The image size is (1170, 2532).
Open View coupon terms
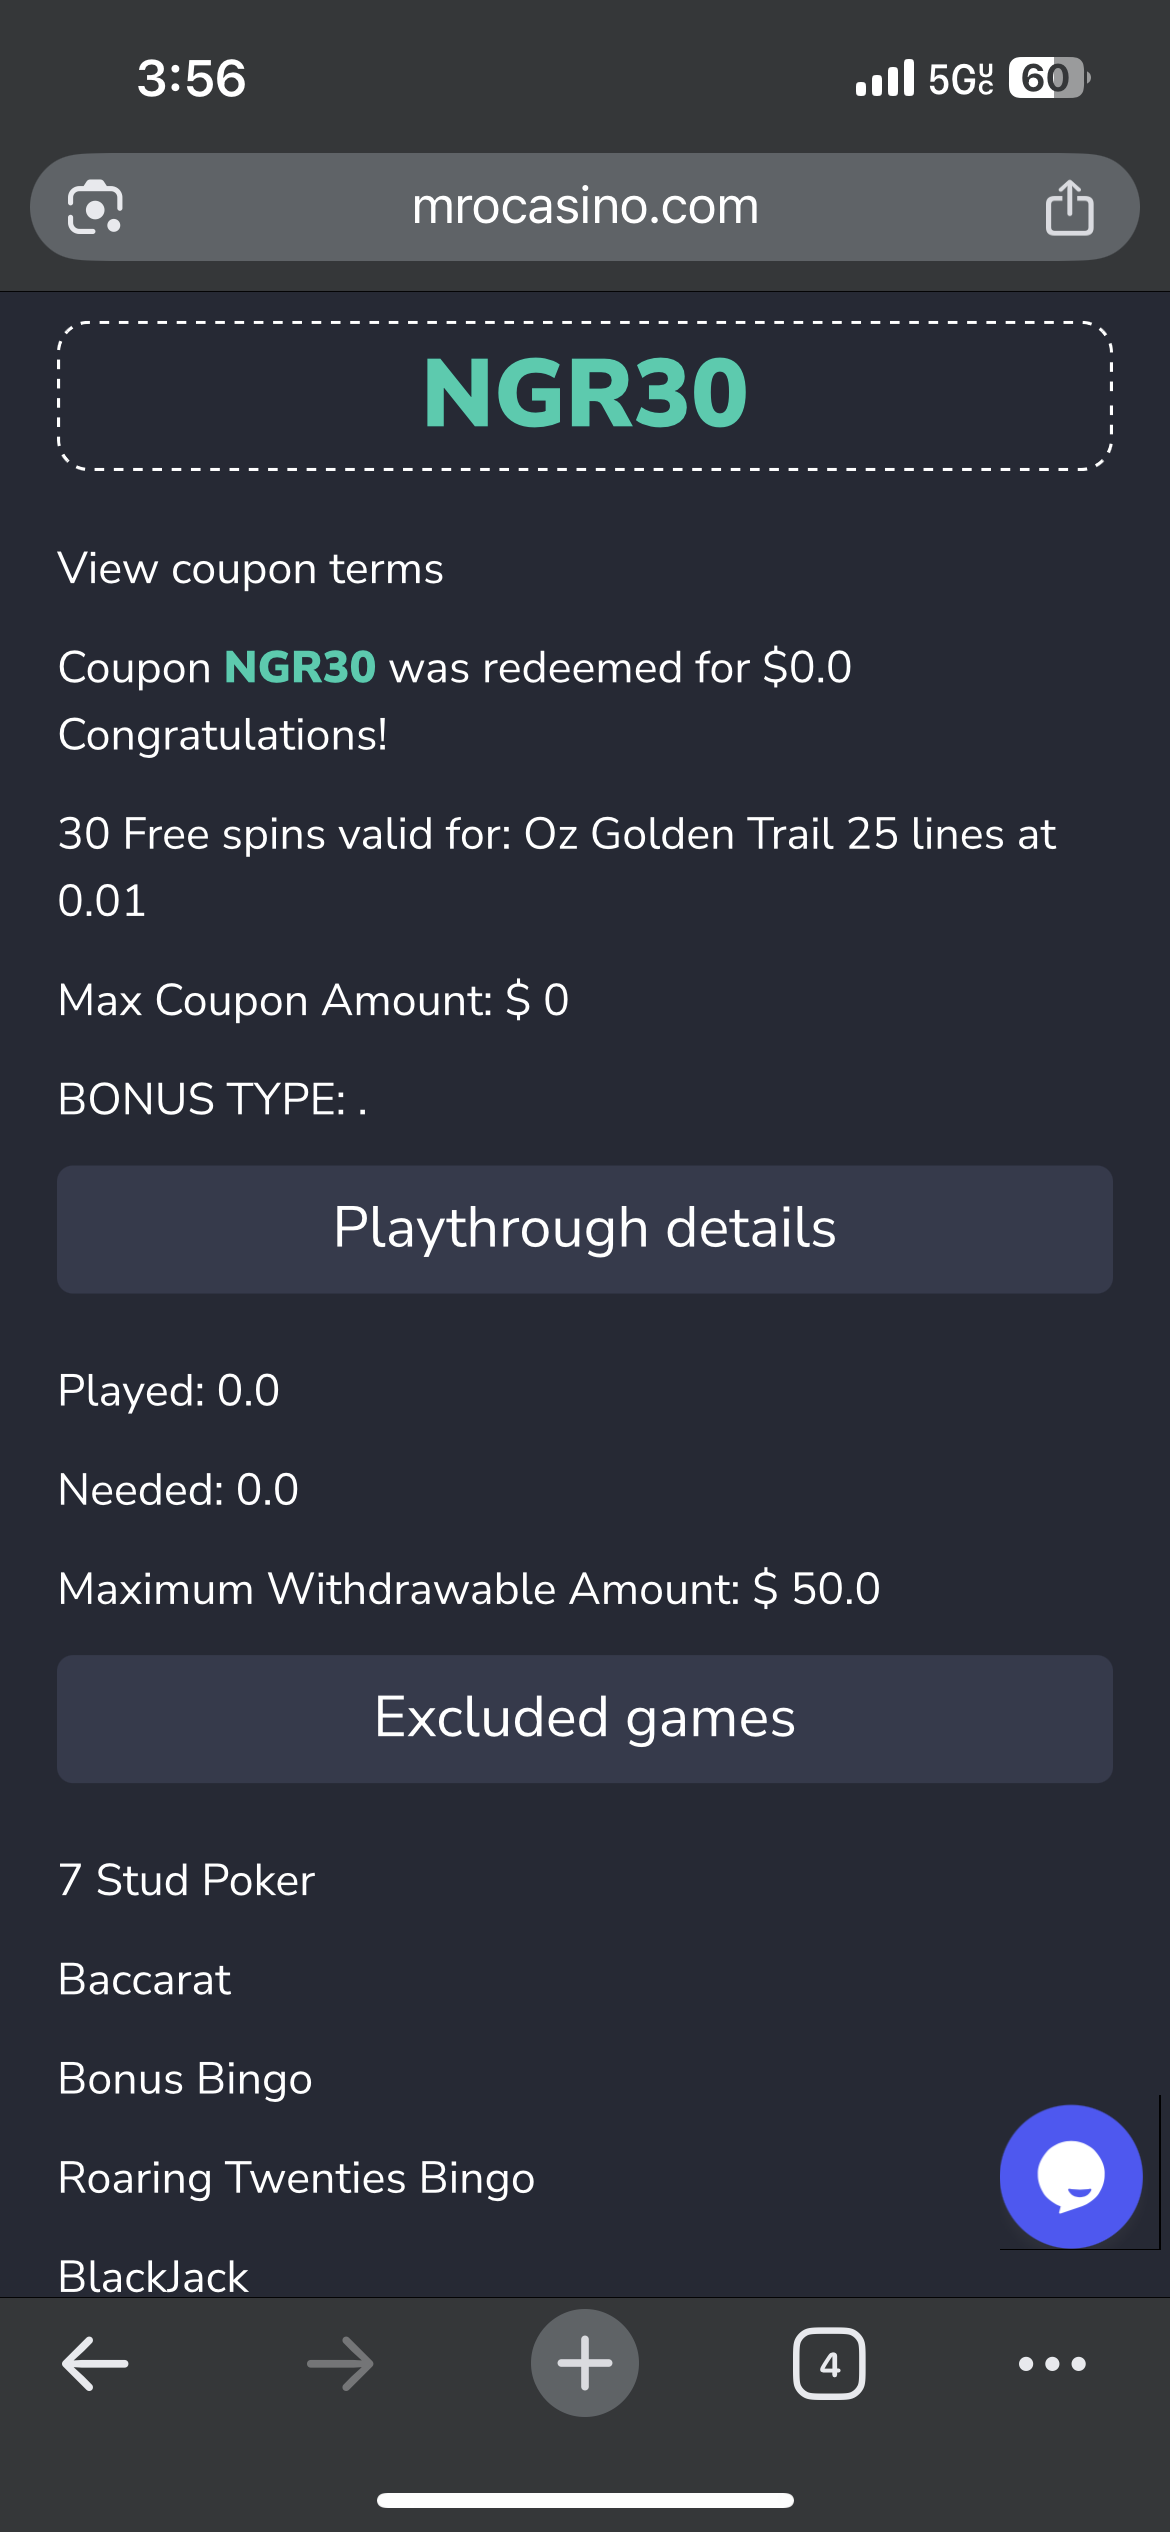tap(251, 568)
